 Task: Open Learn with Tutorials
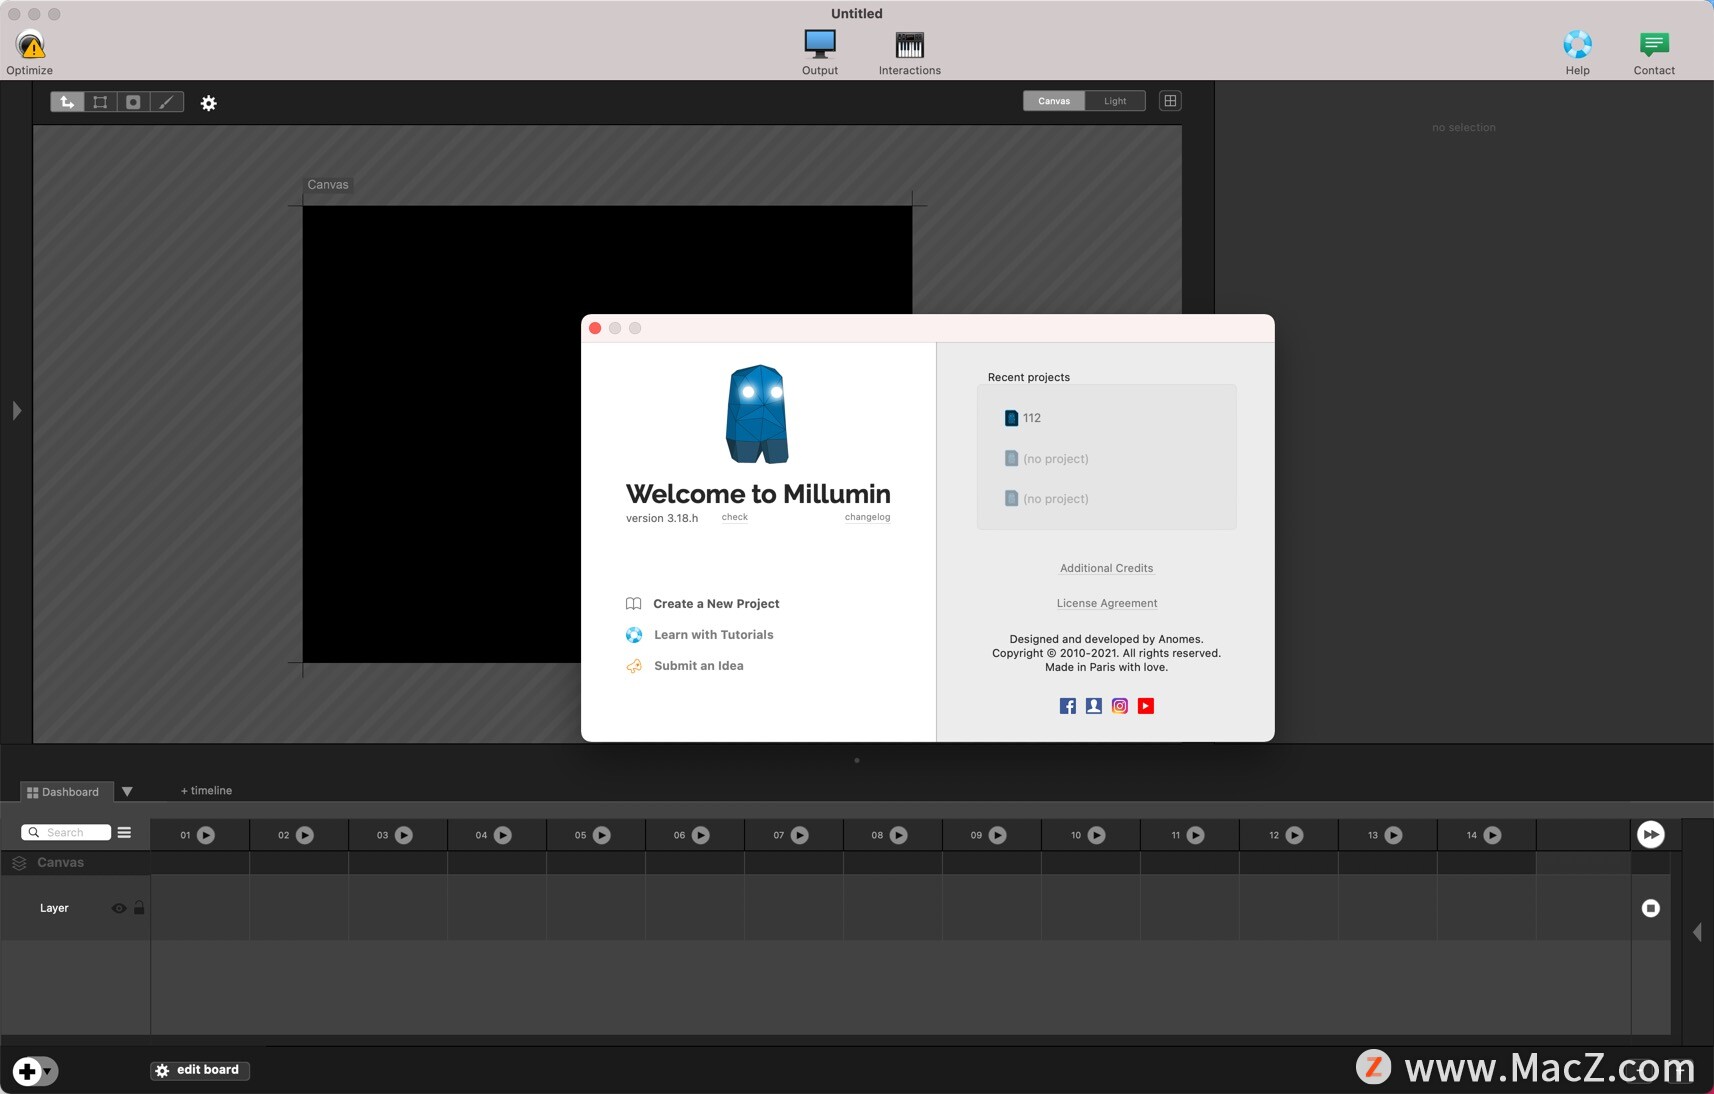[x=699, y=635]
